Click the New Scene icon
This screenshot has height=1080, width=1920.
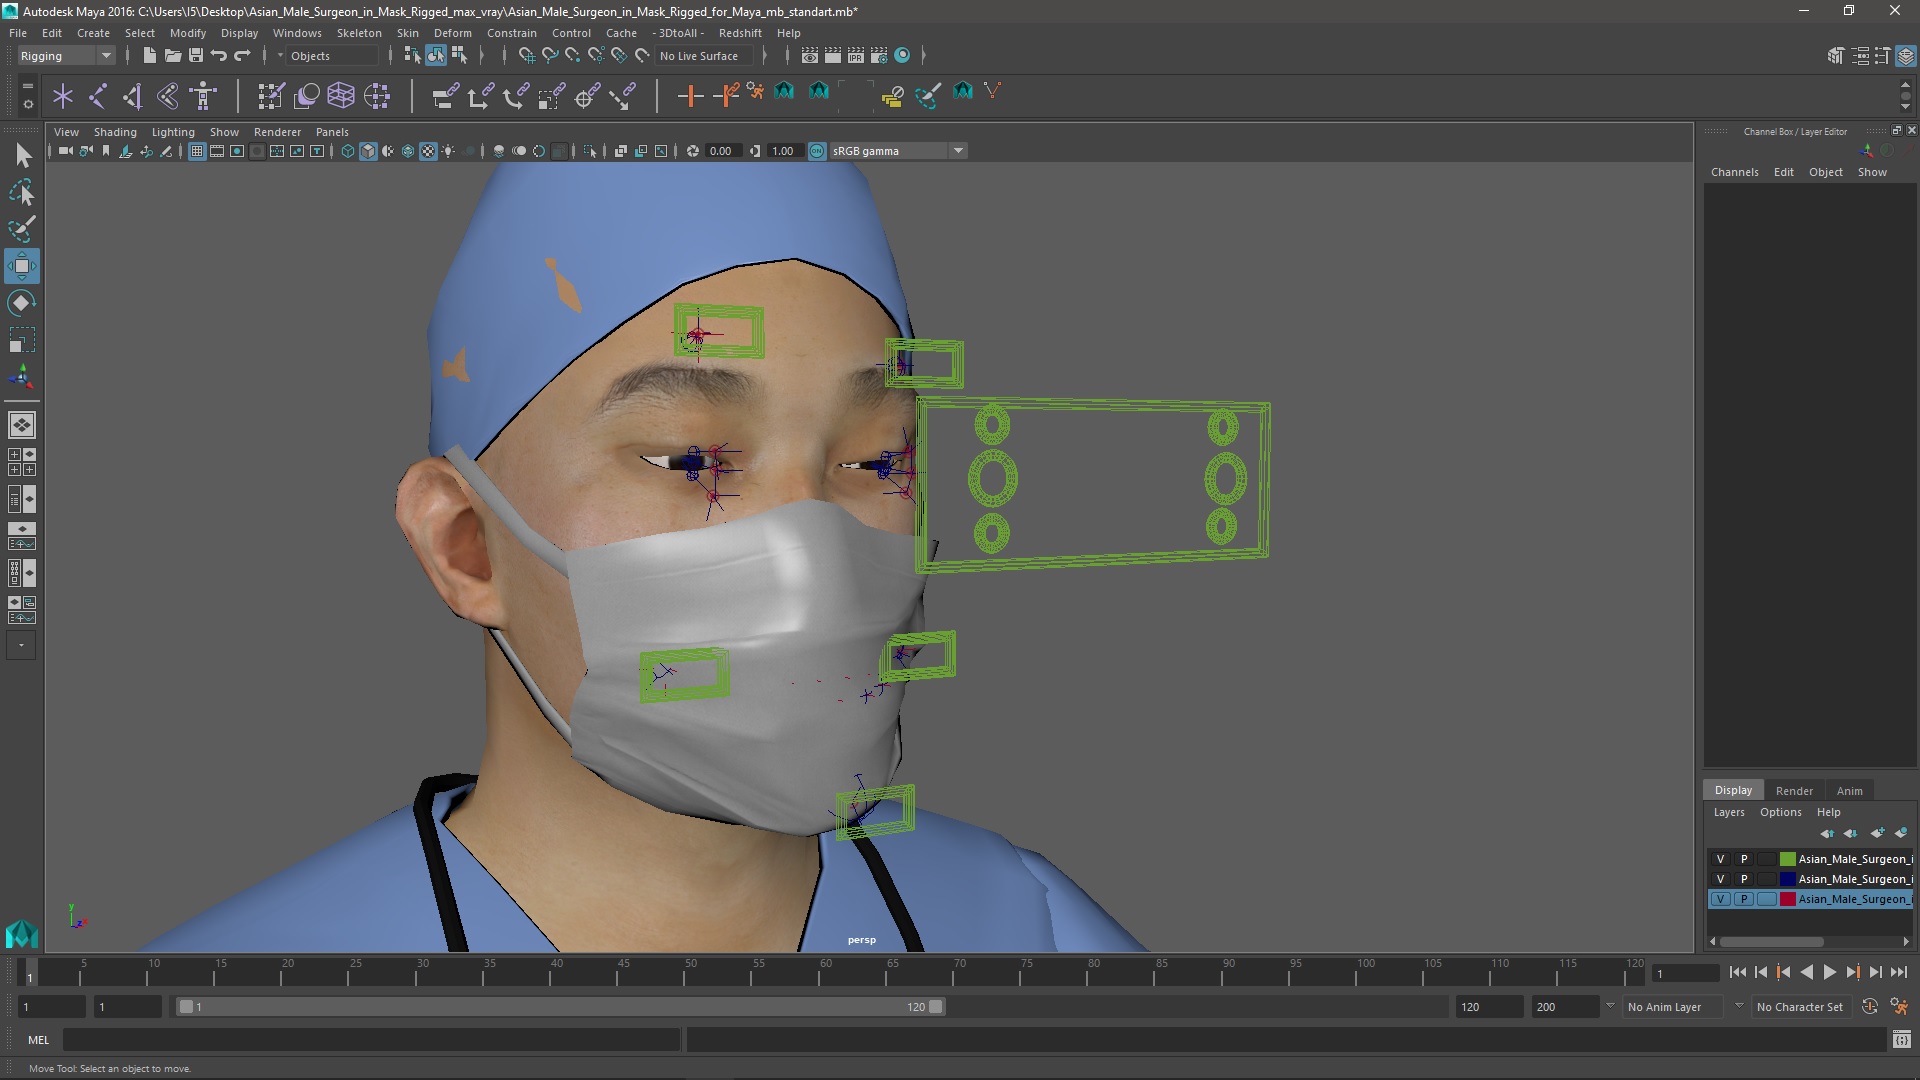tap(149, 56)
